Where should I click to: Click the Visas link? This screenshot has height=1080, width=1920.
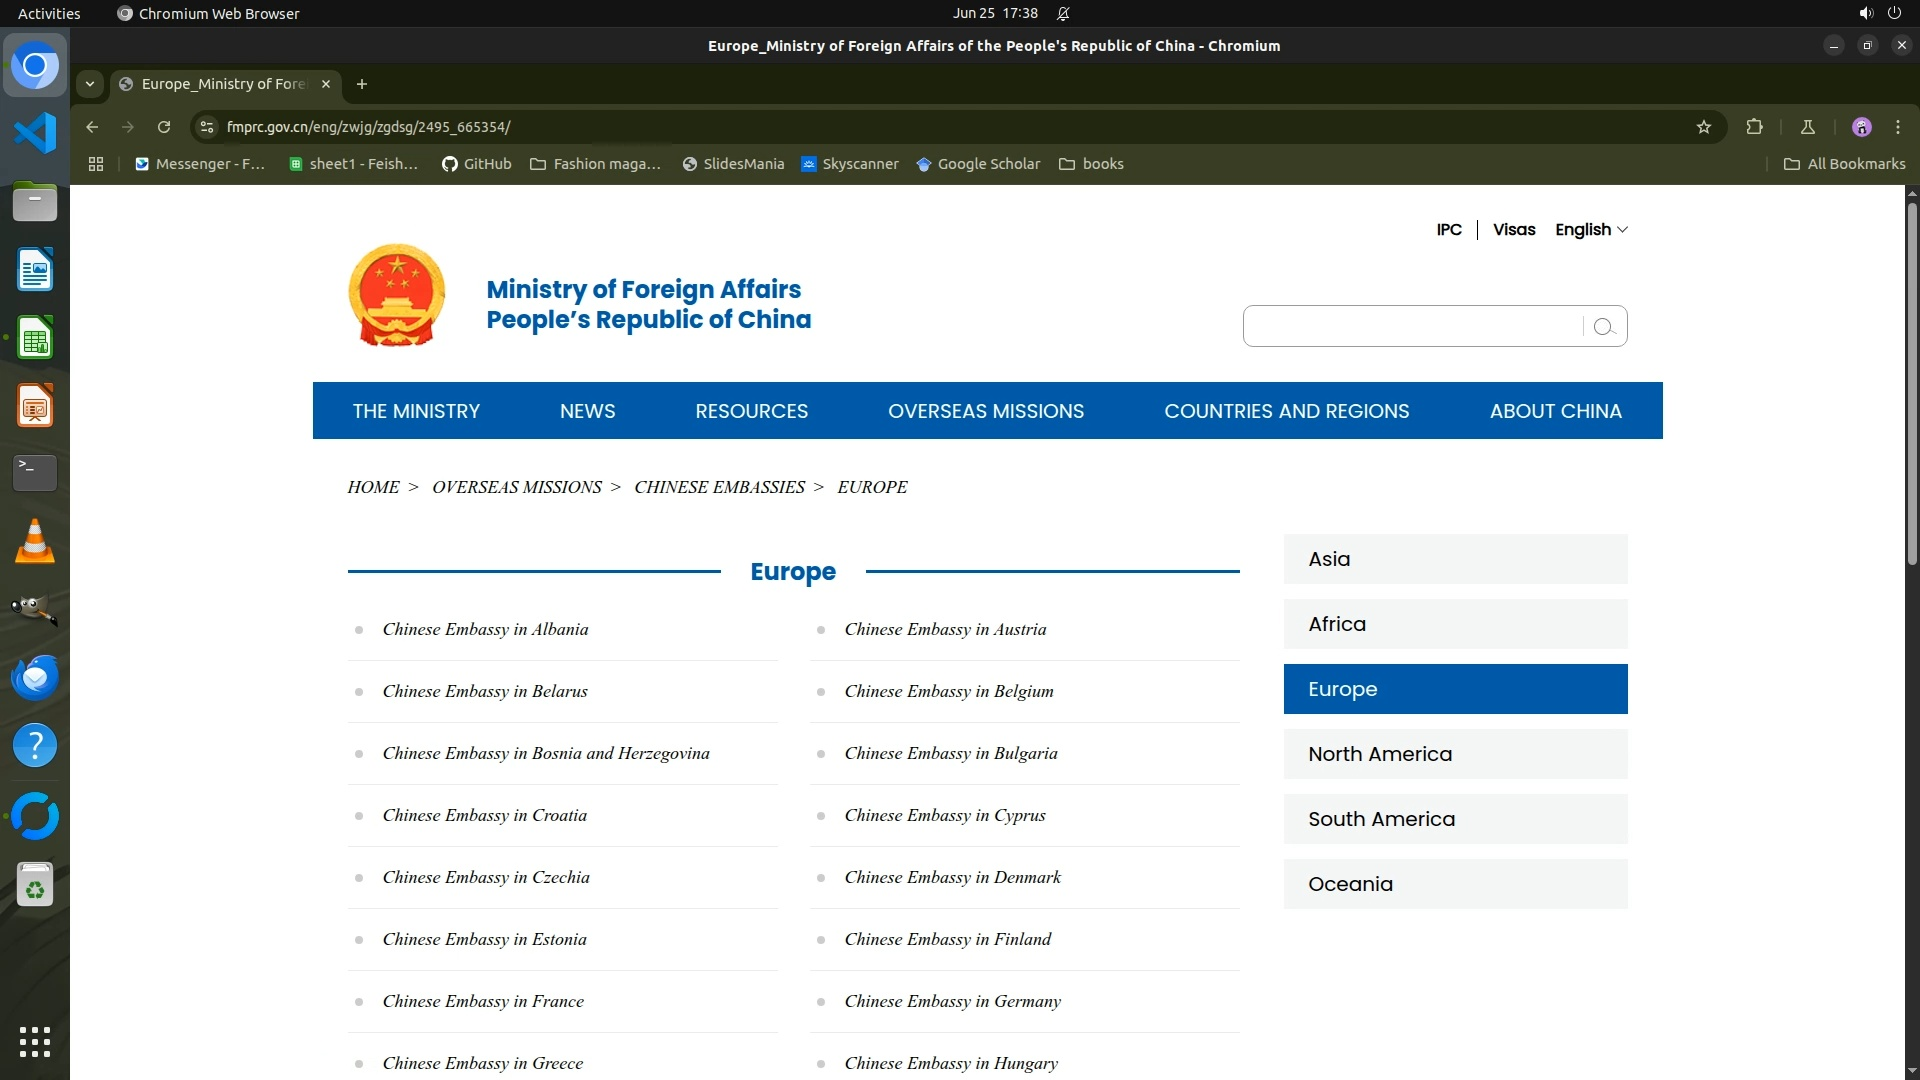[1513, 229]
